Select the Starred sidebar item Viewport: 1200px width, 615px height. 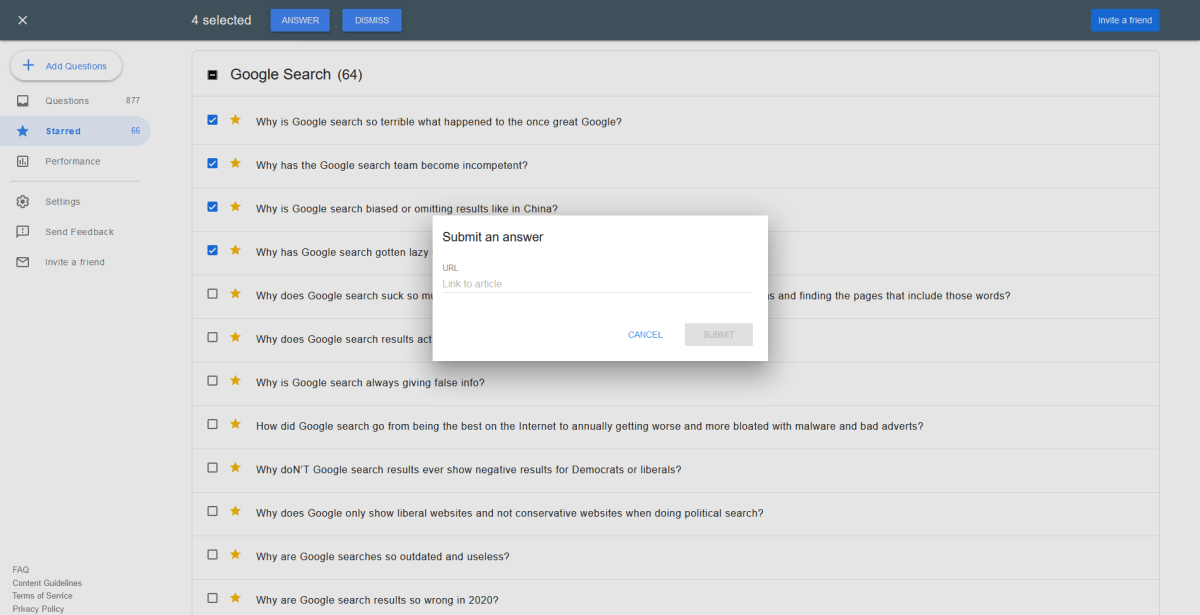pos(75,131)
